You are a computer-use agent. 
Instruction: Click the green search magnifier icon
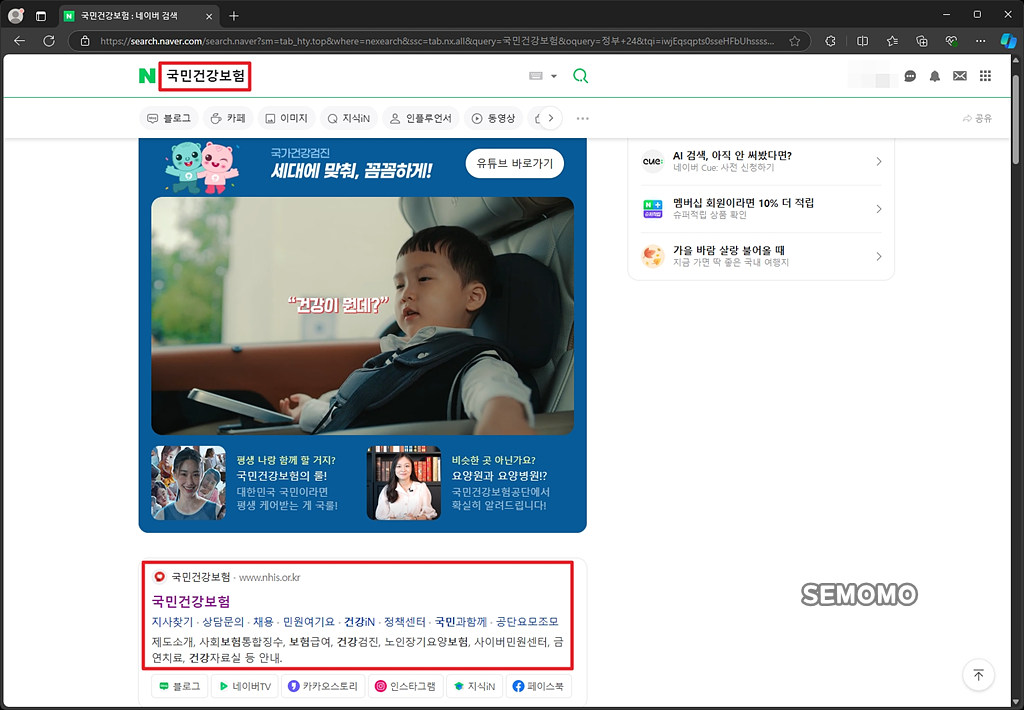[580, 76]
